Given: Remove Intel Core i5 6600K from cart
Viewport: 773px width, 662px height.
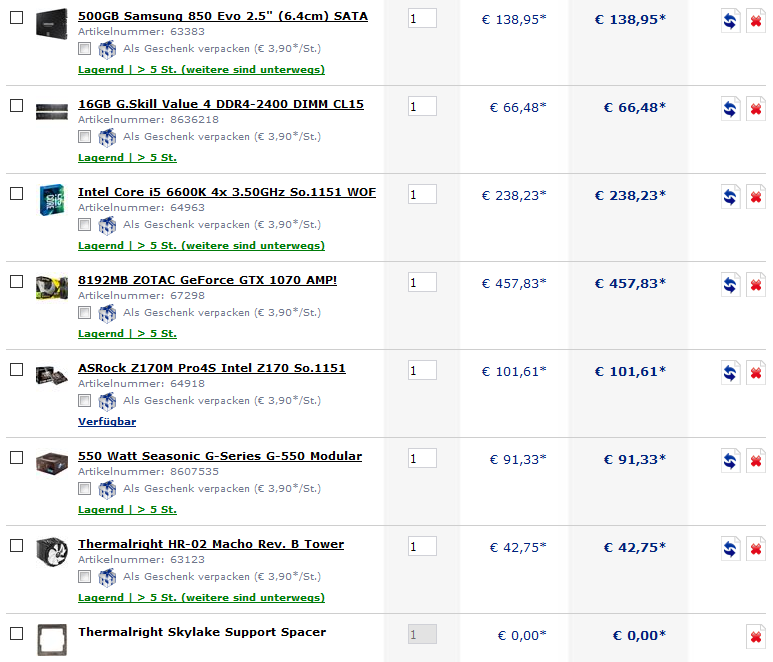Looking at the screenshot, I should click(756, 197).
